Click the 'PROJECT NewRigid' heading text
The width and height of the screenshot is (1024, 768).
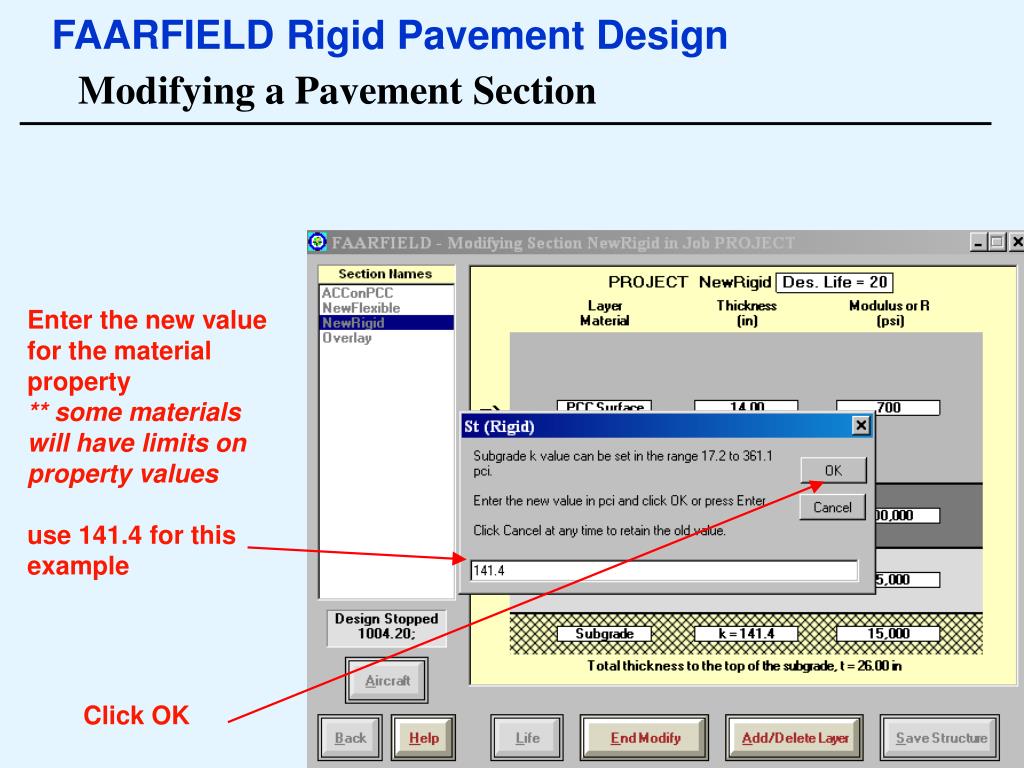[690, 282]
